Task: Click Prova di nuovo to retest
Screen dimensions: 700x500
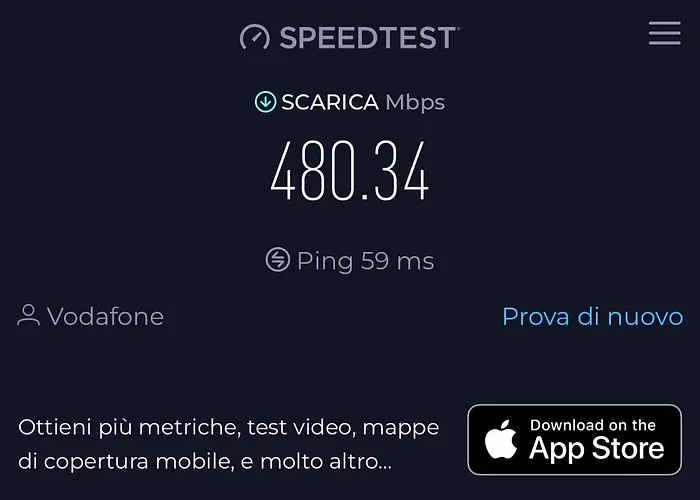Action: click(592, 317)
